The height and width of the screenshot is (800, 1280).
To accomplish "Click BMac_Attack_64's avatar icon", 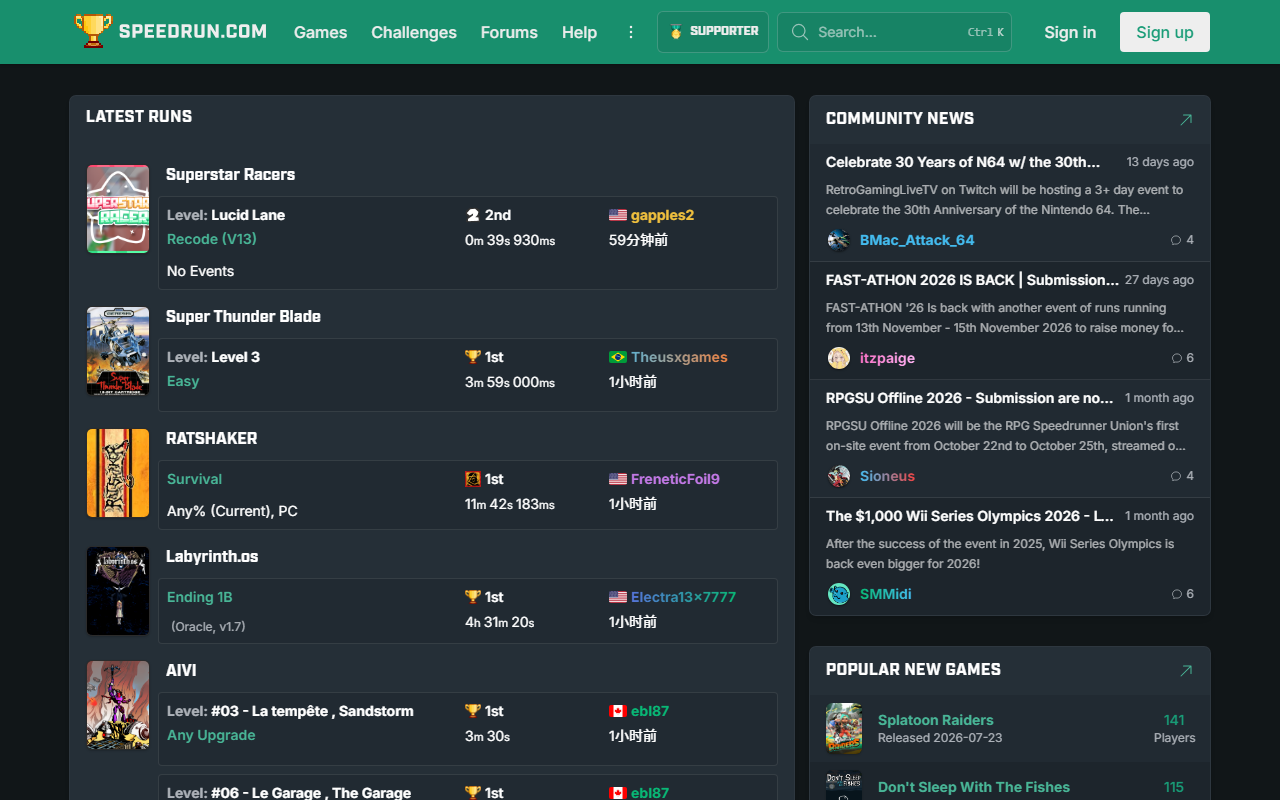I will coord(839,240).
